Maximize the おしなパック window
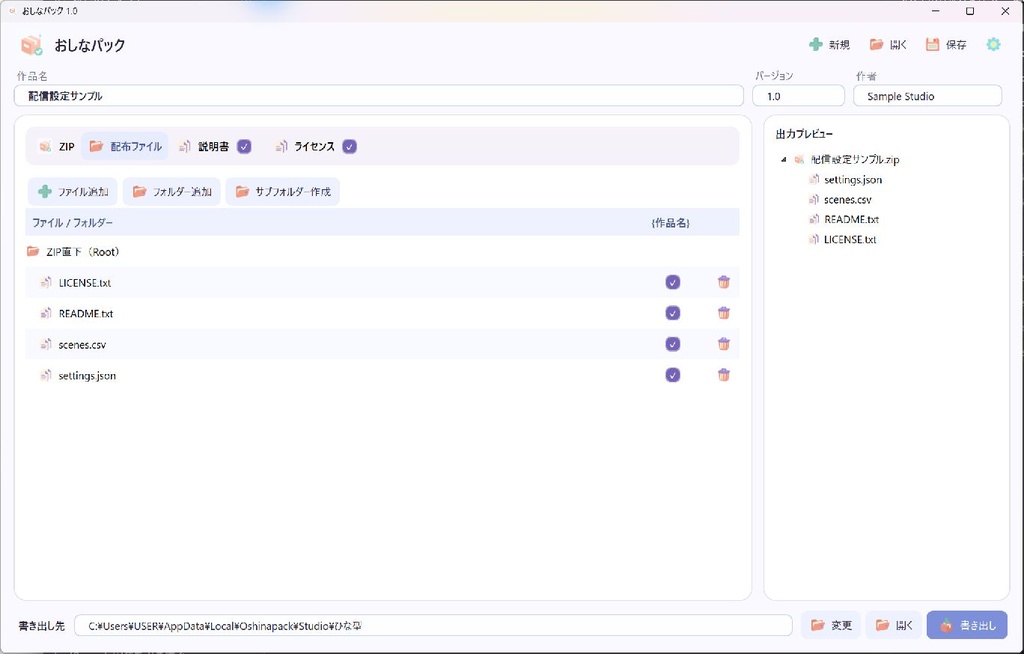 coord(970,11)
